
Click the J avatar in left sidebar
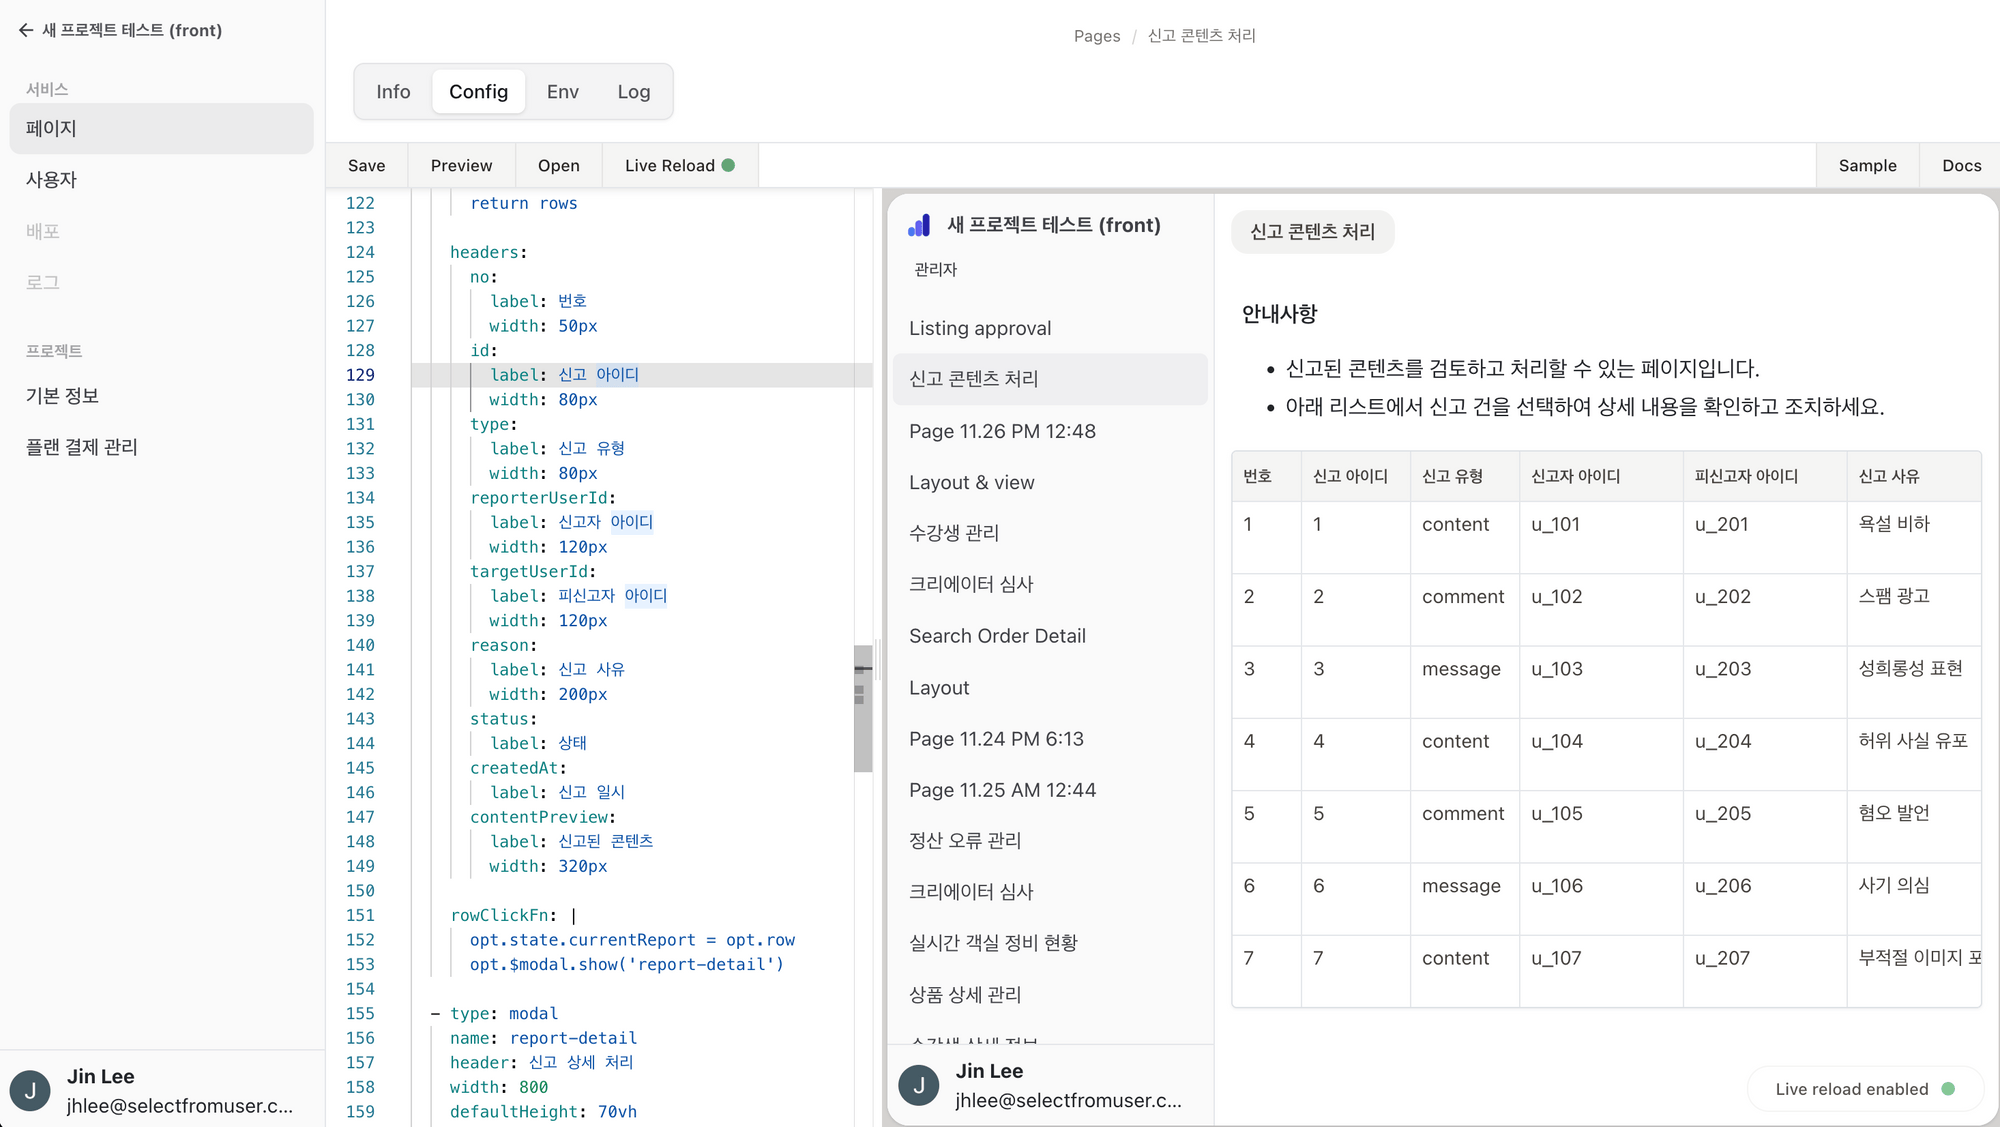click(x=30, y=1090)
